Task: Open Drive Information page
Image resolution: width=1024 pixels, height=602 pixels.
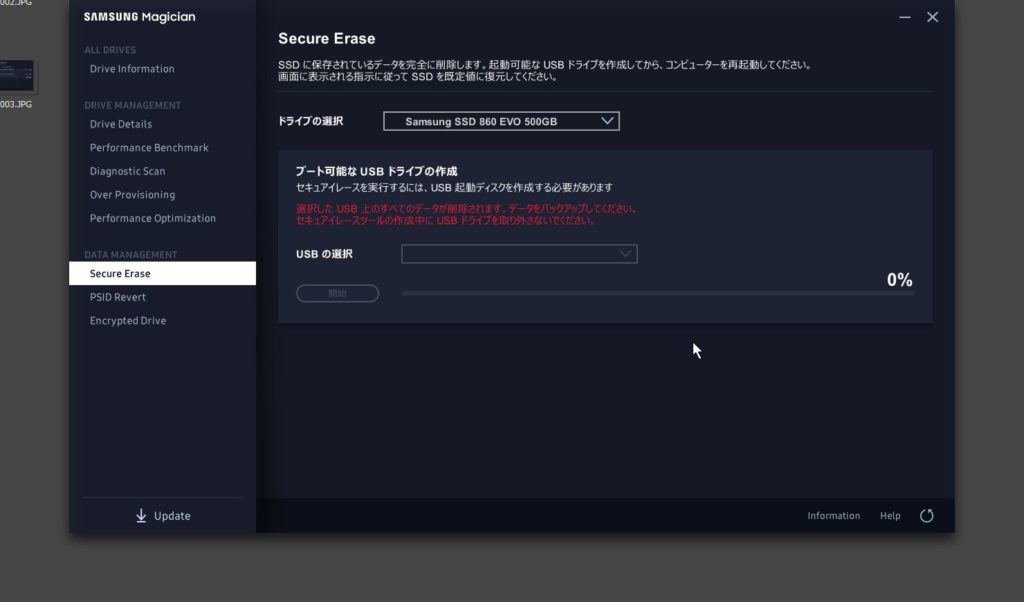Action: pos(132,69)
